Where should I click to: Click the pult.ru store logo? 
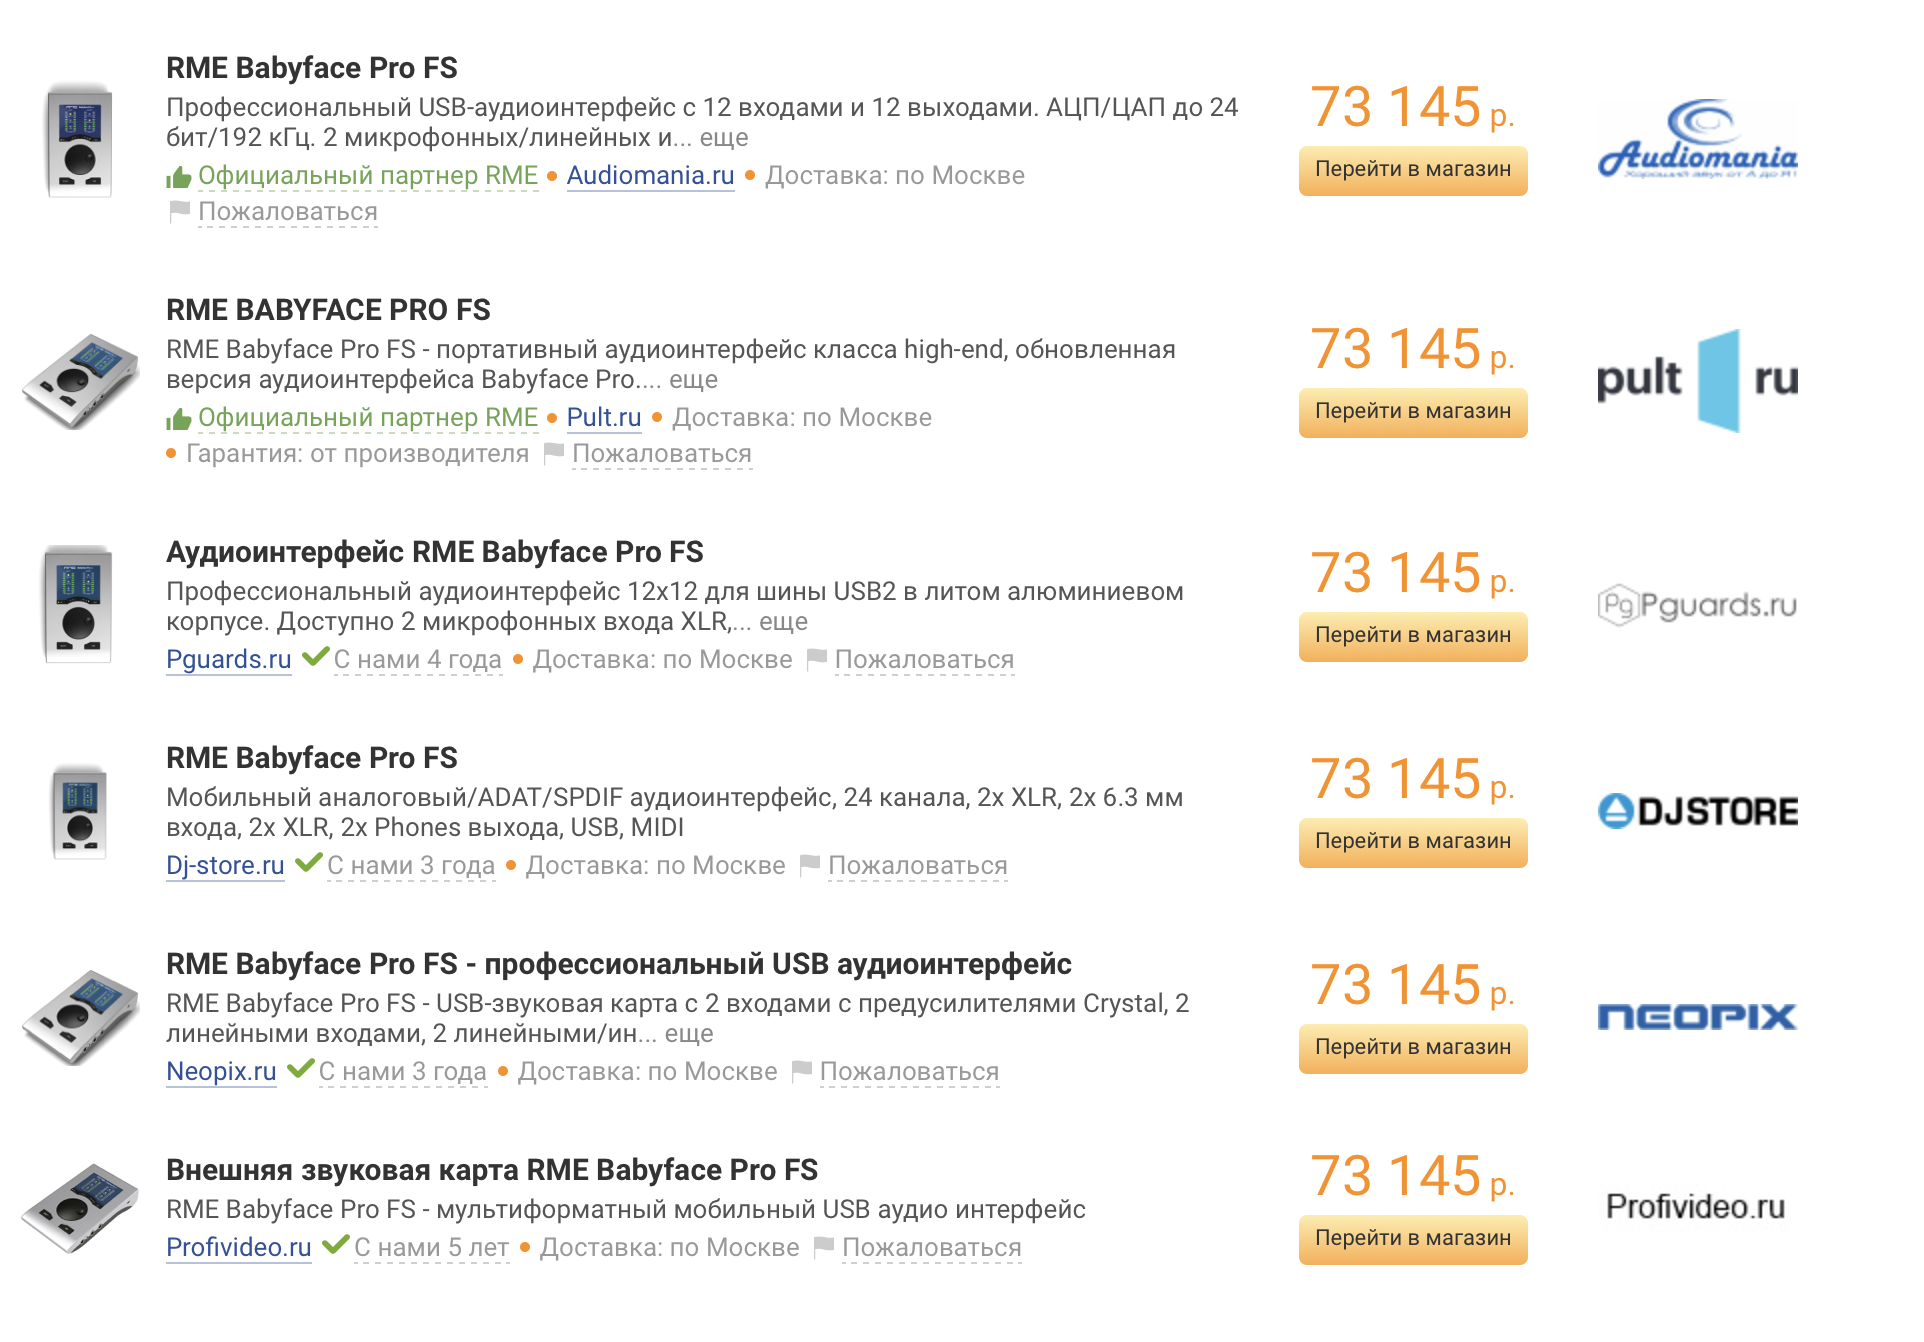1697,380
